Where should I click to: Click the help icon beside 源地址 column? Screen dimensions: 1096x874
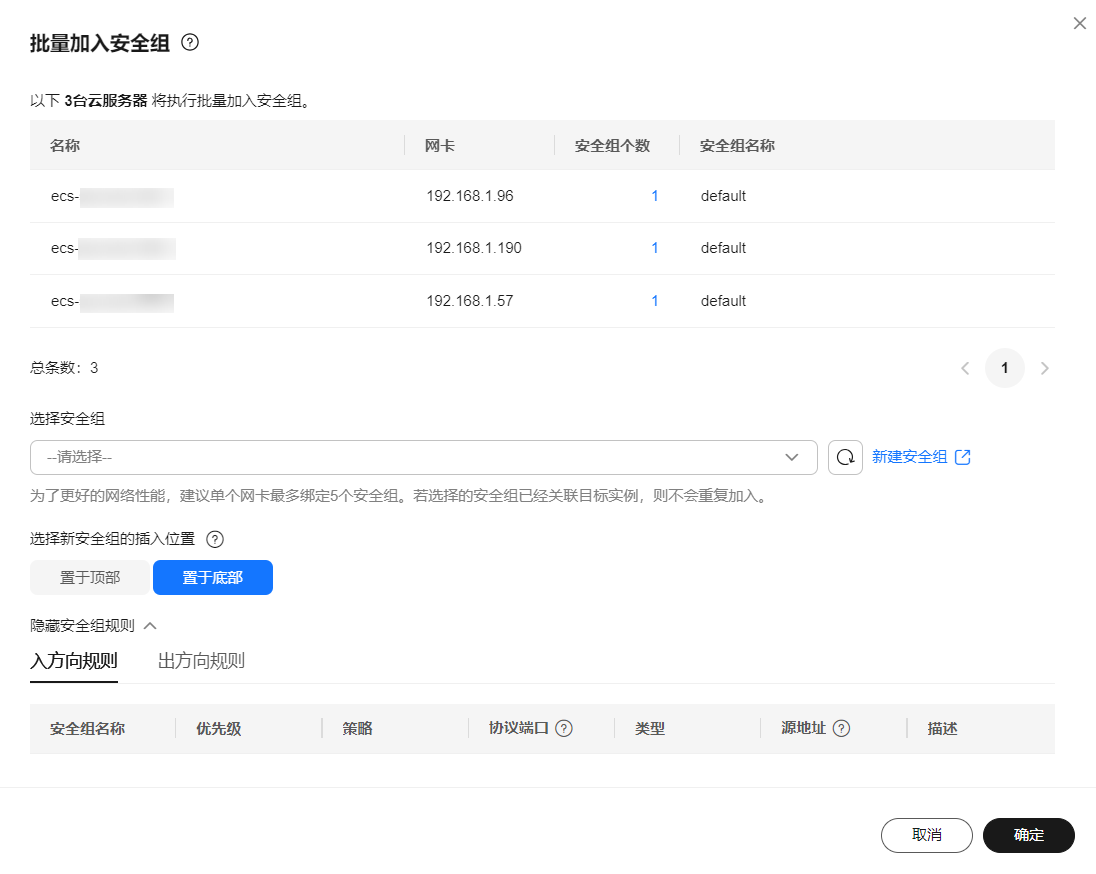pos(845,728)
